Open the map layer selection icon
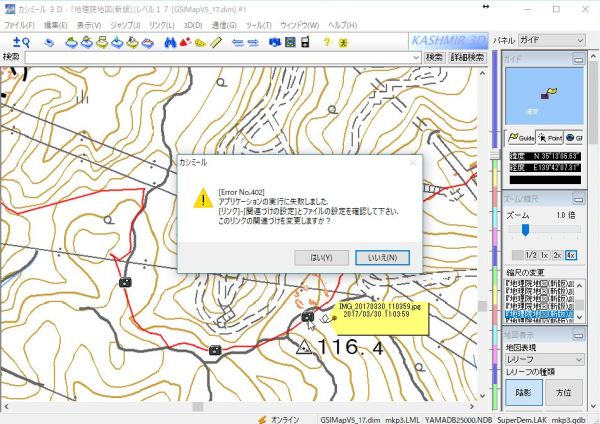600x424 pixels. click(x=49, y=42)
